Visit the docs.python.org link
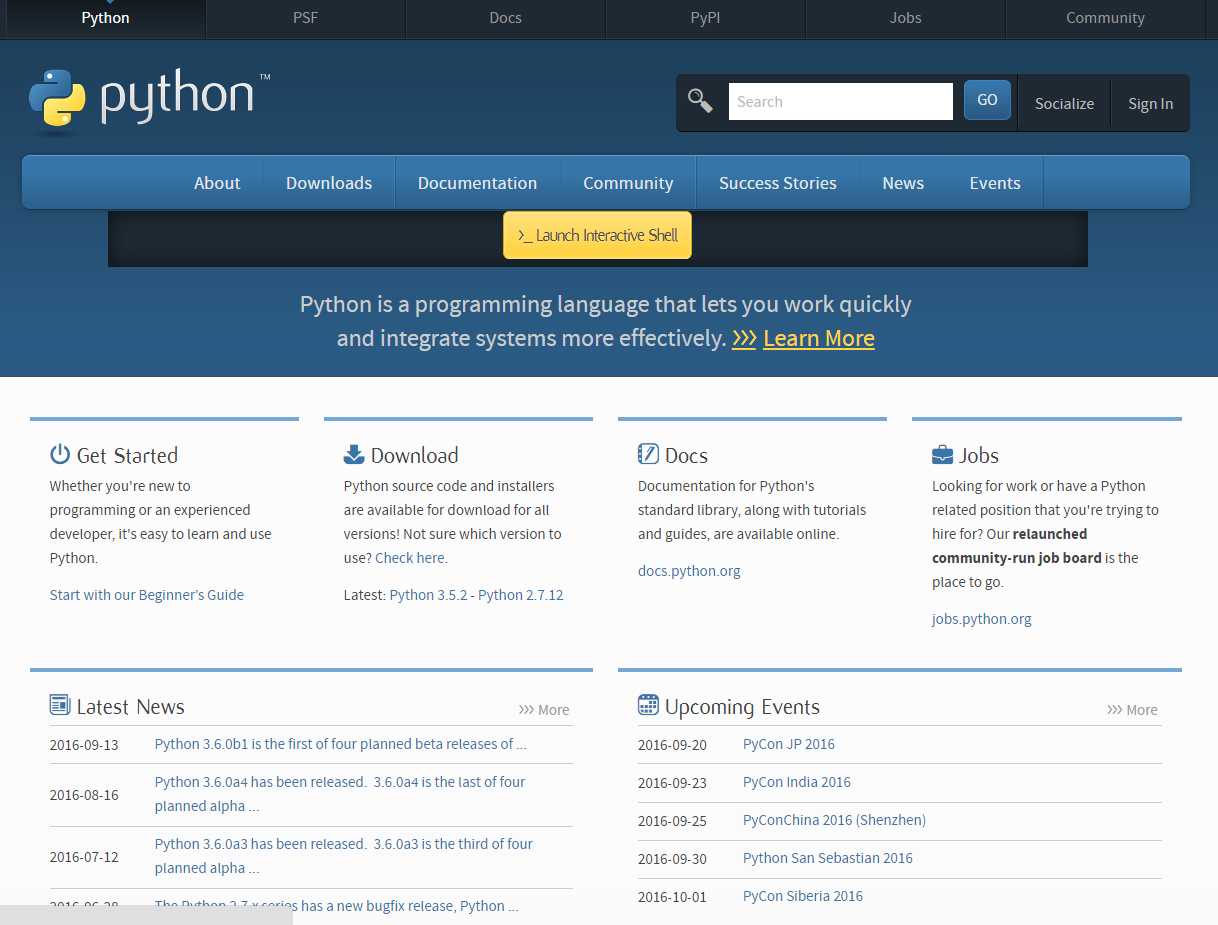Viewport: 1218px width, 925px height. pos(689,571)
